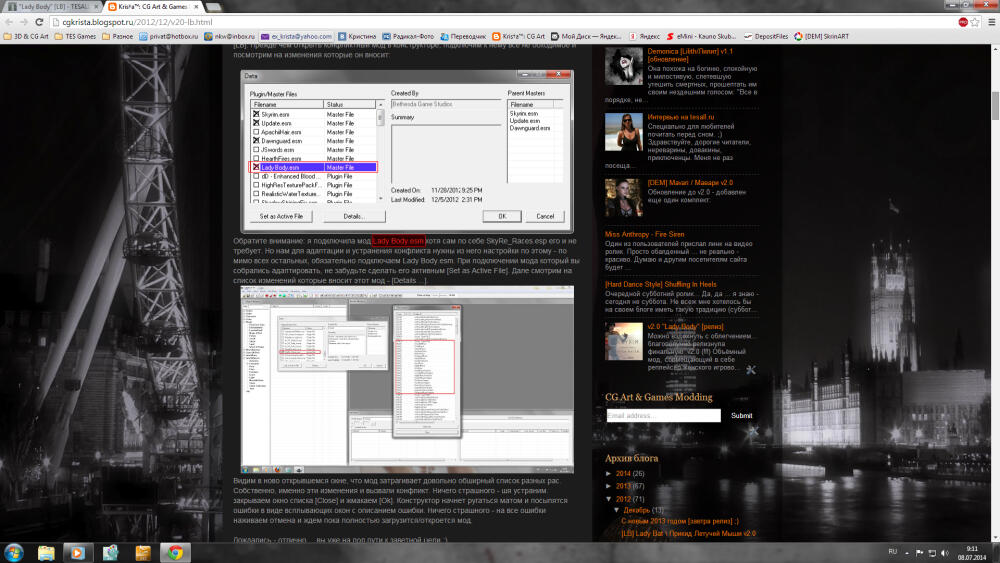Switch to "Lady Body" [LB] - TESAL tab
Screen dimensions: 1000x563
click(51, 6)
